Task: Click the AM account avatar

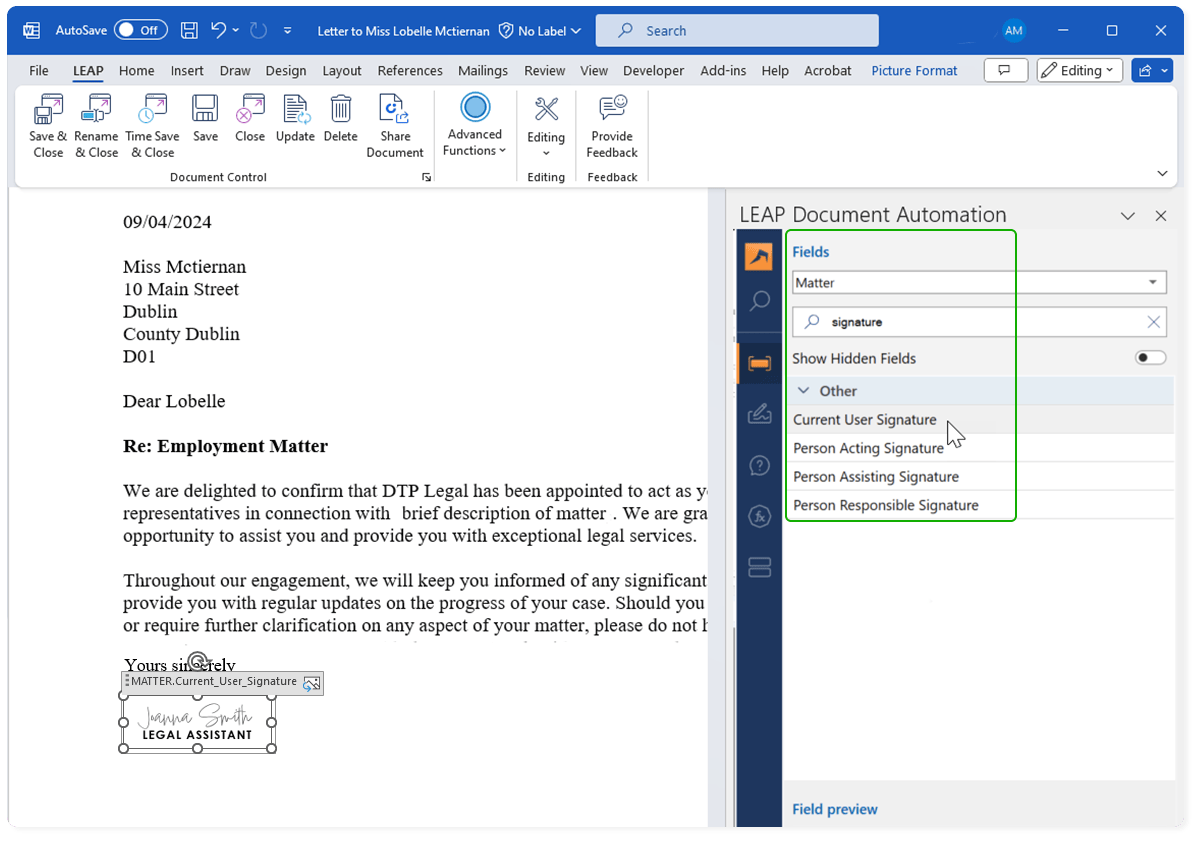Action: pos(1013,30)
